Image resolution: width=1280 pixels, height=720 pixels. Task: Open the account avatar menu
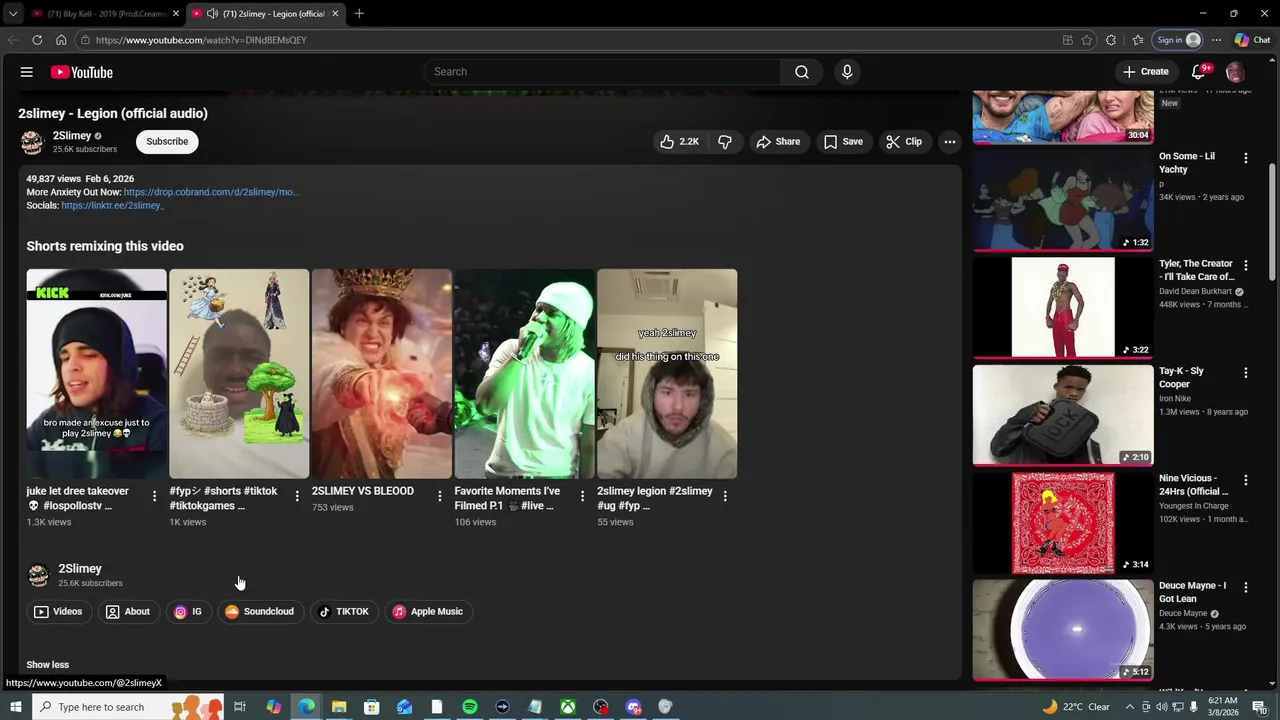point(1235,72)
